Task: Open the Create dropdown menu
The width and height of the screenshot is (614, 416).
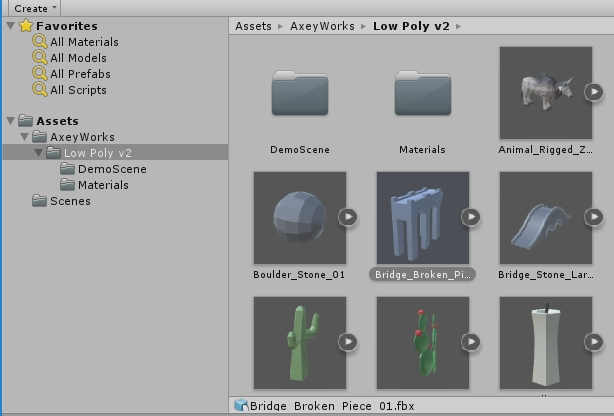Action: tap(35, 8)
